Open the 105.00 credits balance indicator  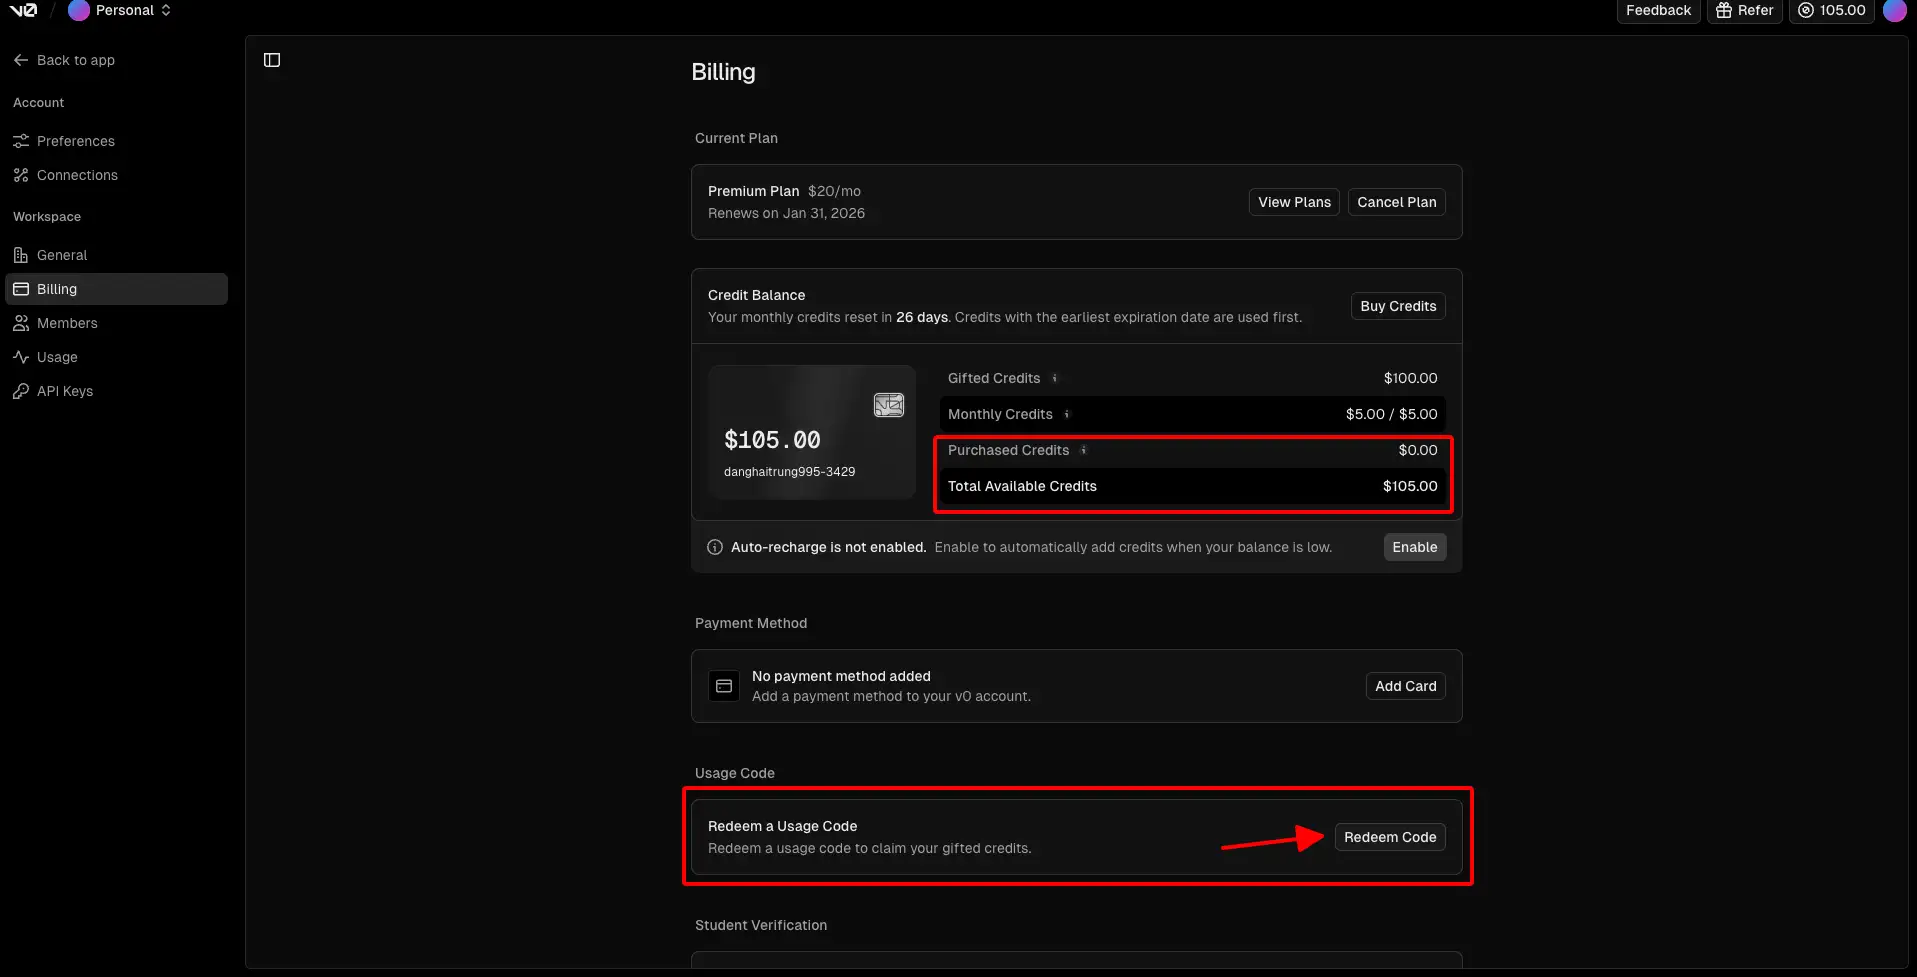pos(1832,10)
